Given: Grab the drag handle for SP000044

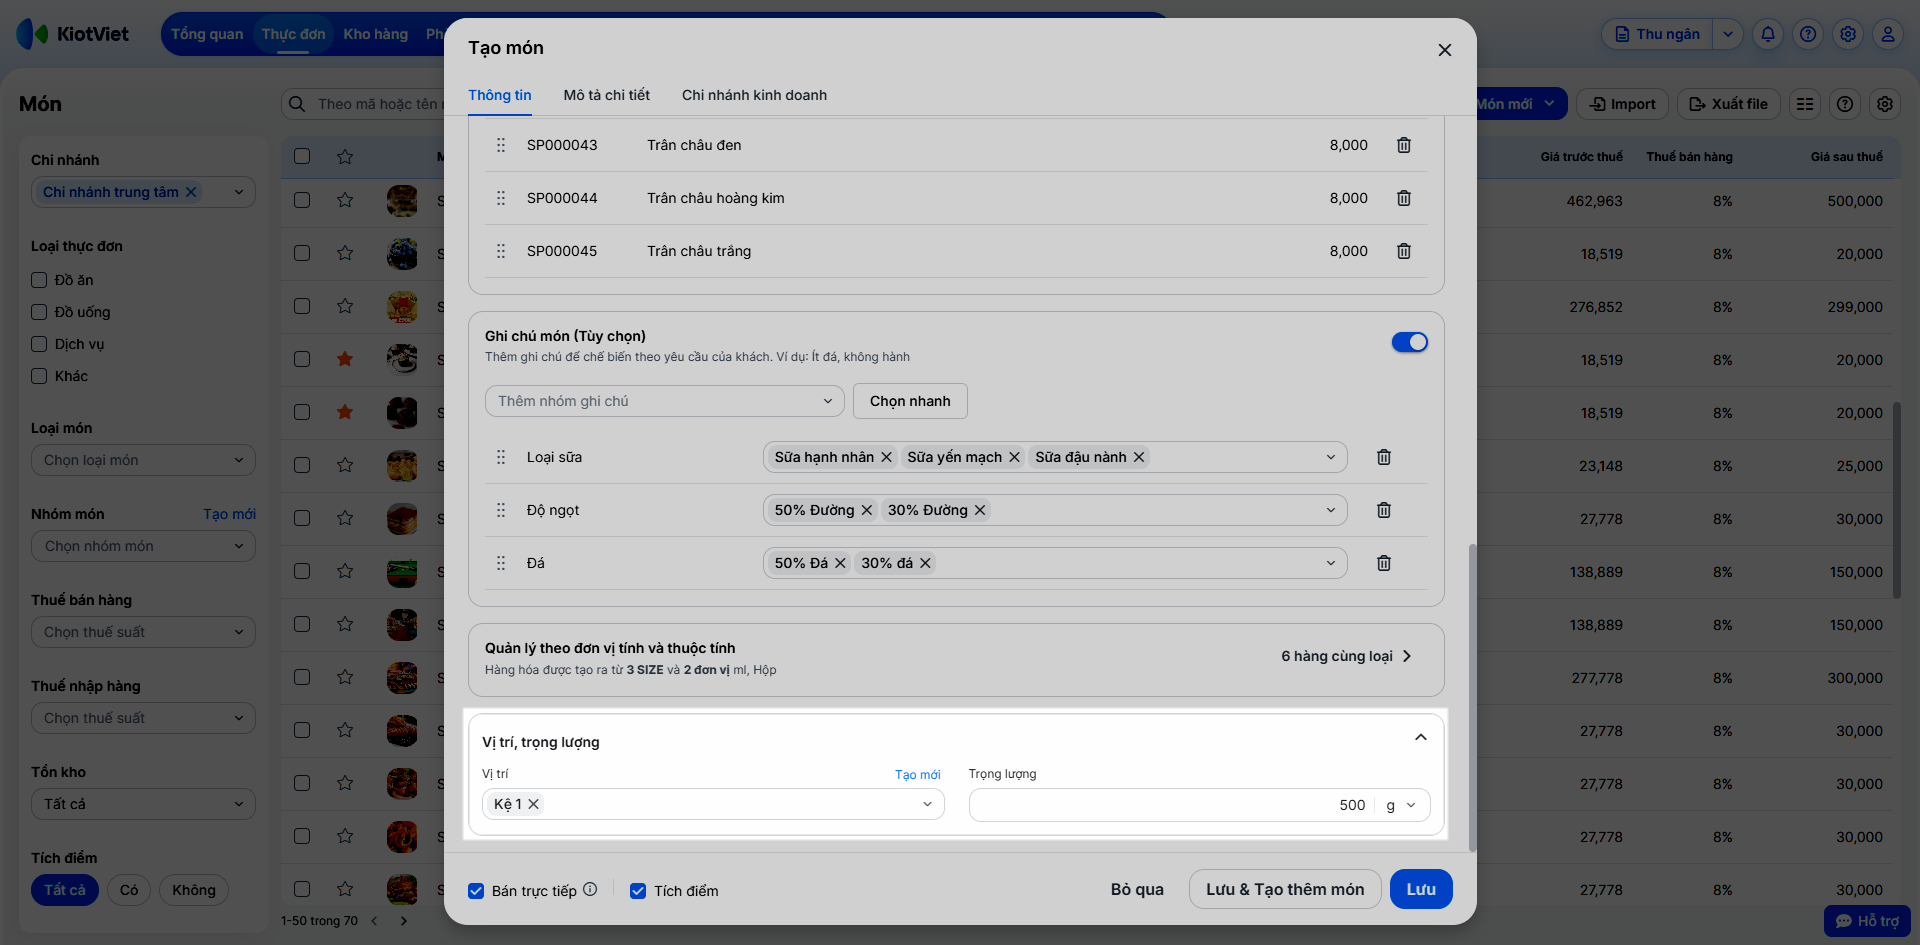Looking at the screenshot, I should [x=501, y=198].
